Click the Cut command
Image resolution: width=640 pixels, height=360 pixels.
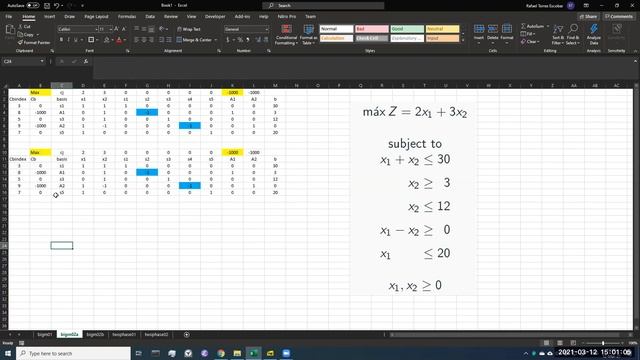coord(24,27)
